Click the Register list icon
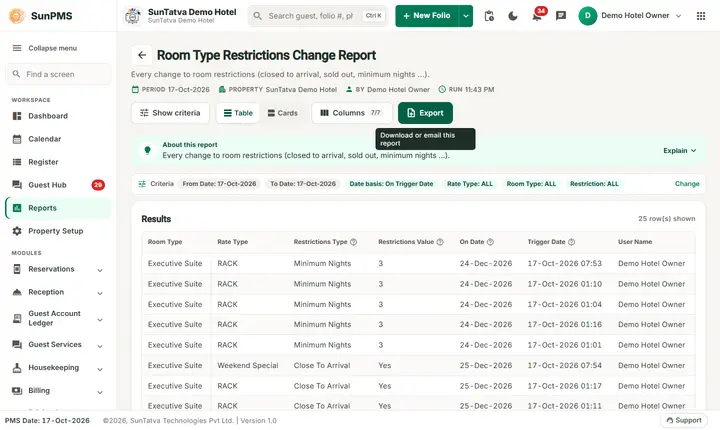 tap(17, 162)
